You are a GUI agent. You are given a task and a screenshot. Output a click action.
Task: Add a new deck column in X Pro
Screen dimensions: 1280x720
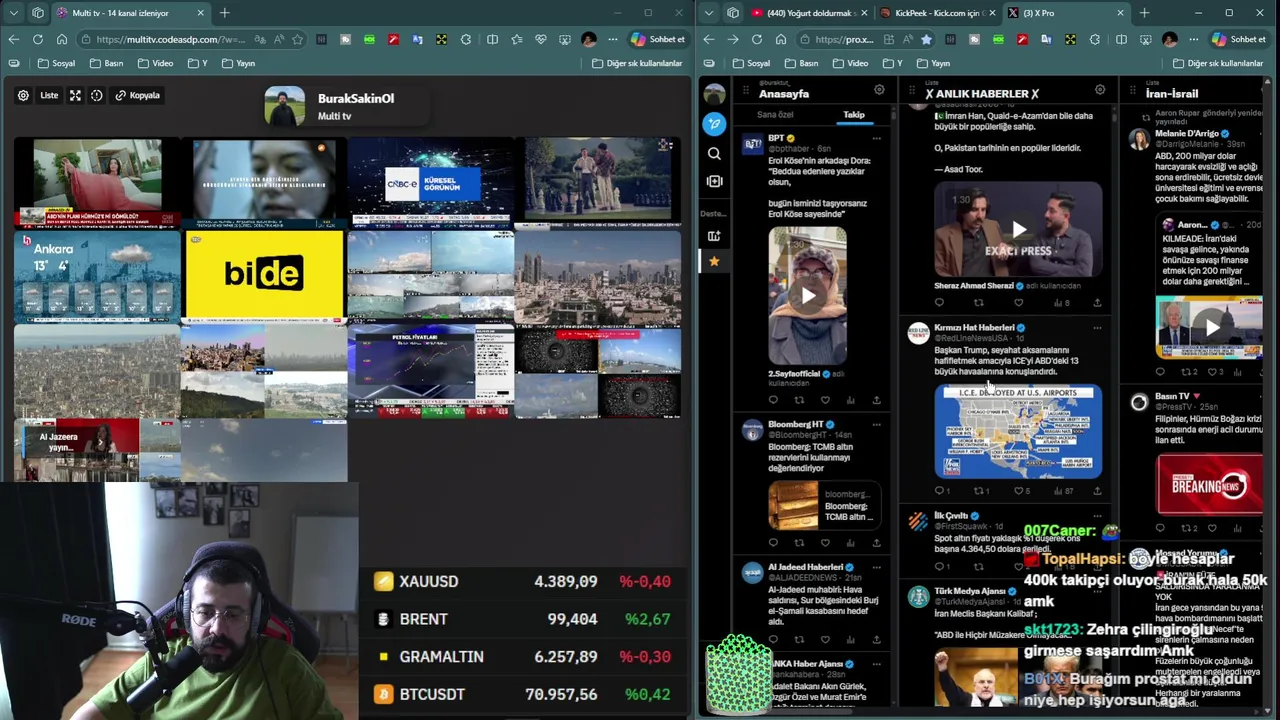[714, 236]
